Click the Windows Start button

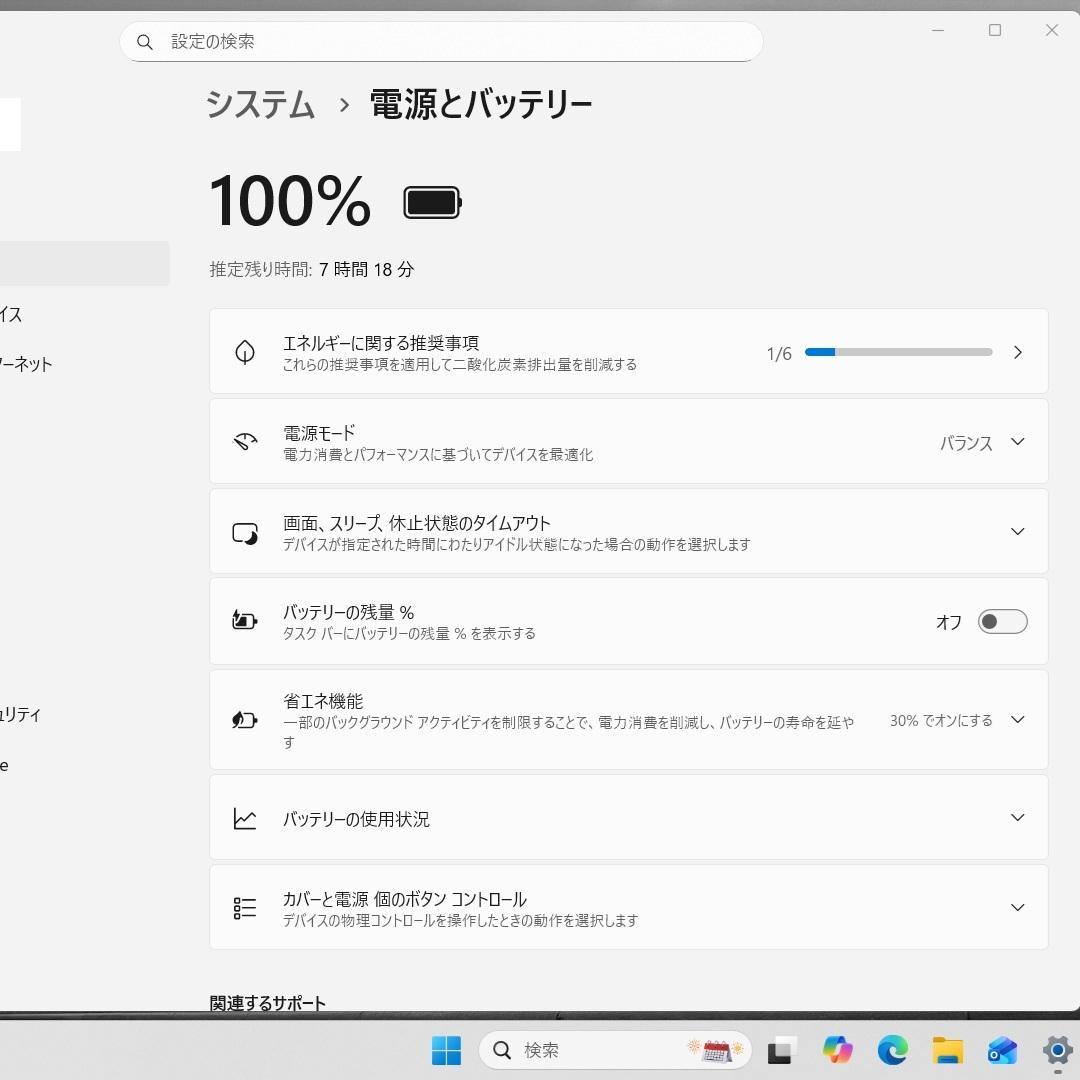[446, 1050]
